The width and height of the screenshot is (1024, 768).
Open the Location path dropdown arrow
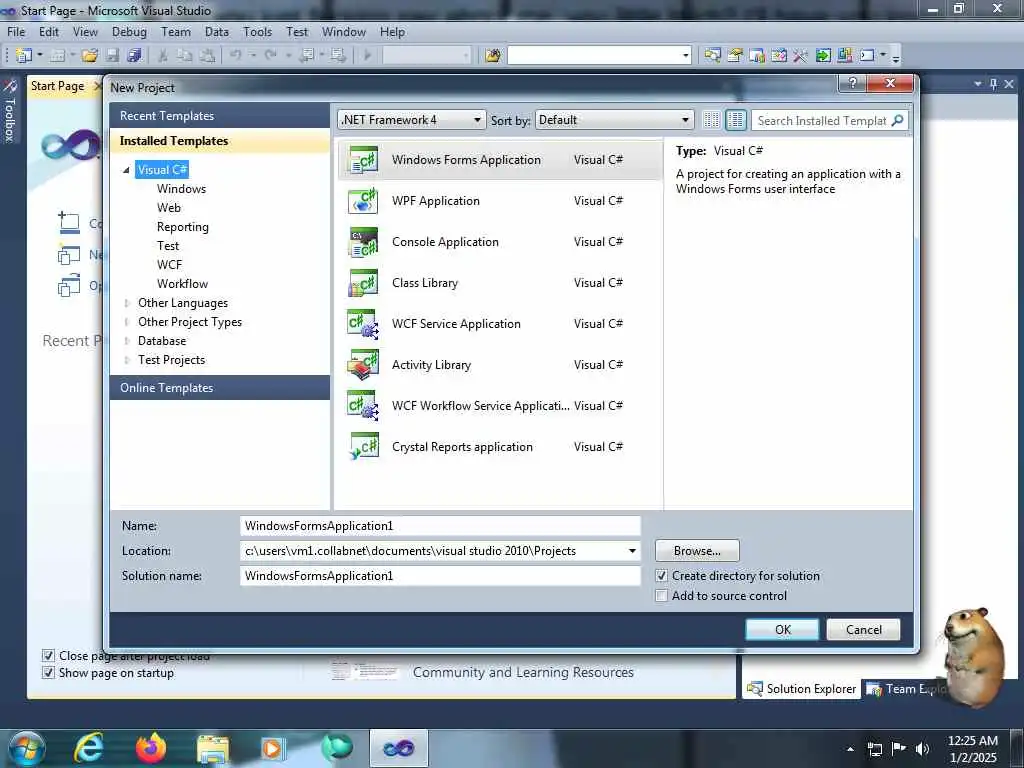(632, 551)
